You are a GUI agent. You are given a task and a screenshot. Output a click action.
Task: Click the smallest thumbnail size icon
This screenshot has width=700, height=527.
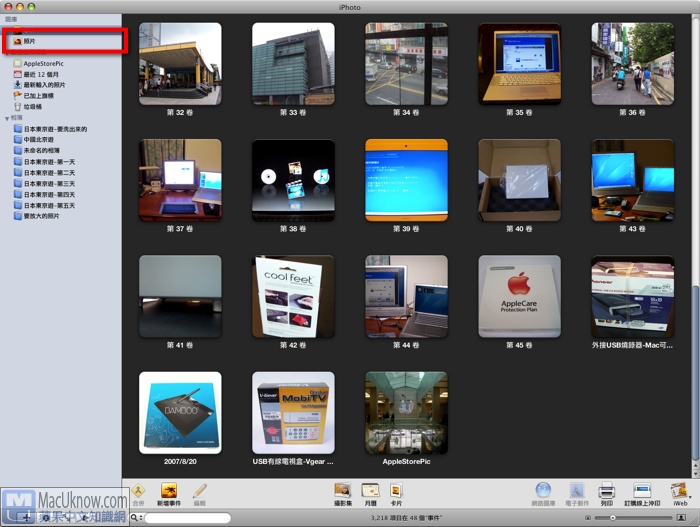588,518
